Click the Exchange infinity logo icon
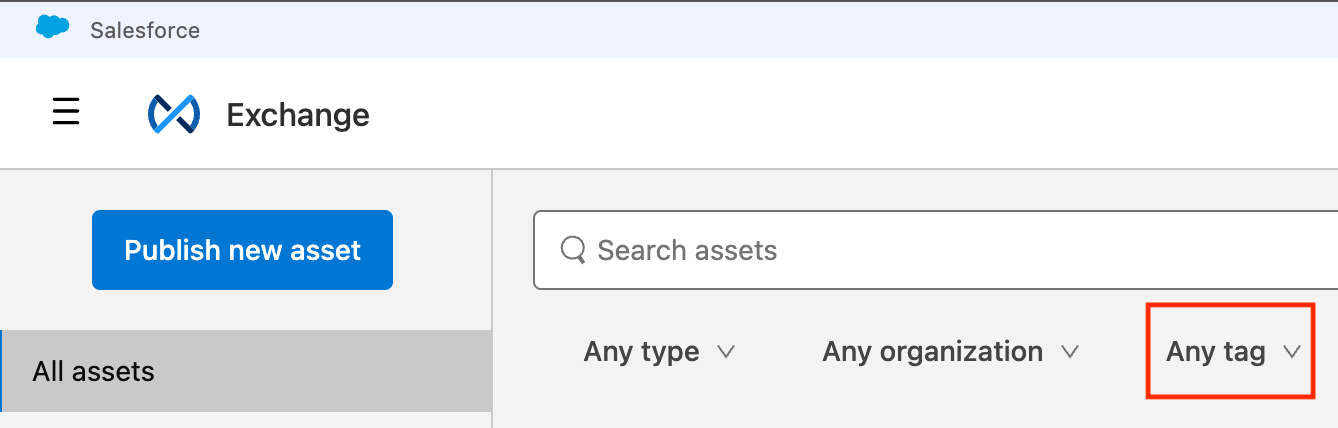The image size is (1338, 428). 174,114
